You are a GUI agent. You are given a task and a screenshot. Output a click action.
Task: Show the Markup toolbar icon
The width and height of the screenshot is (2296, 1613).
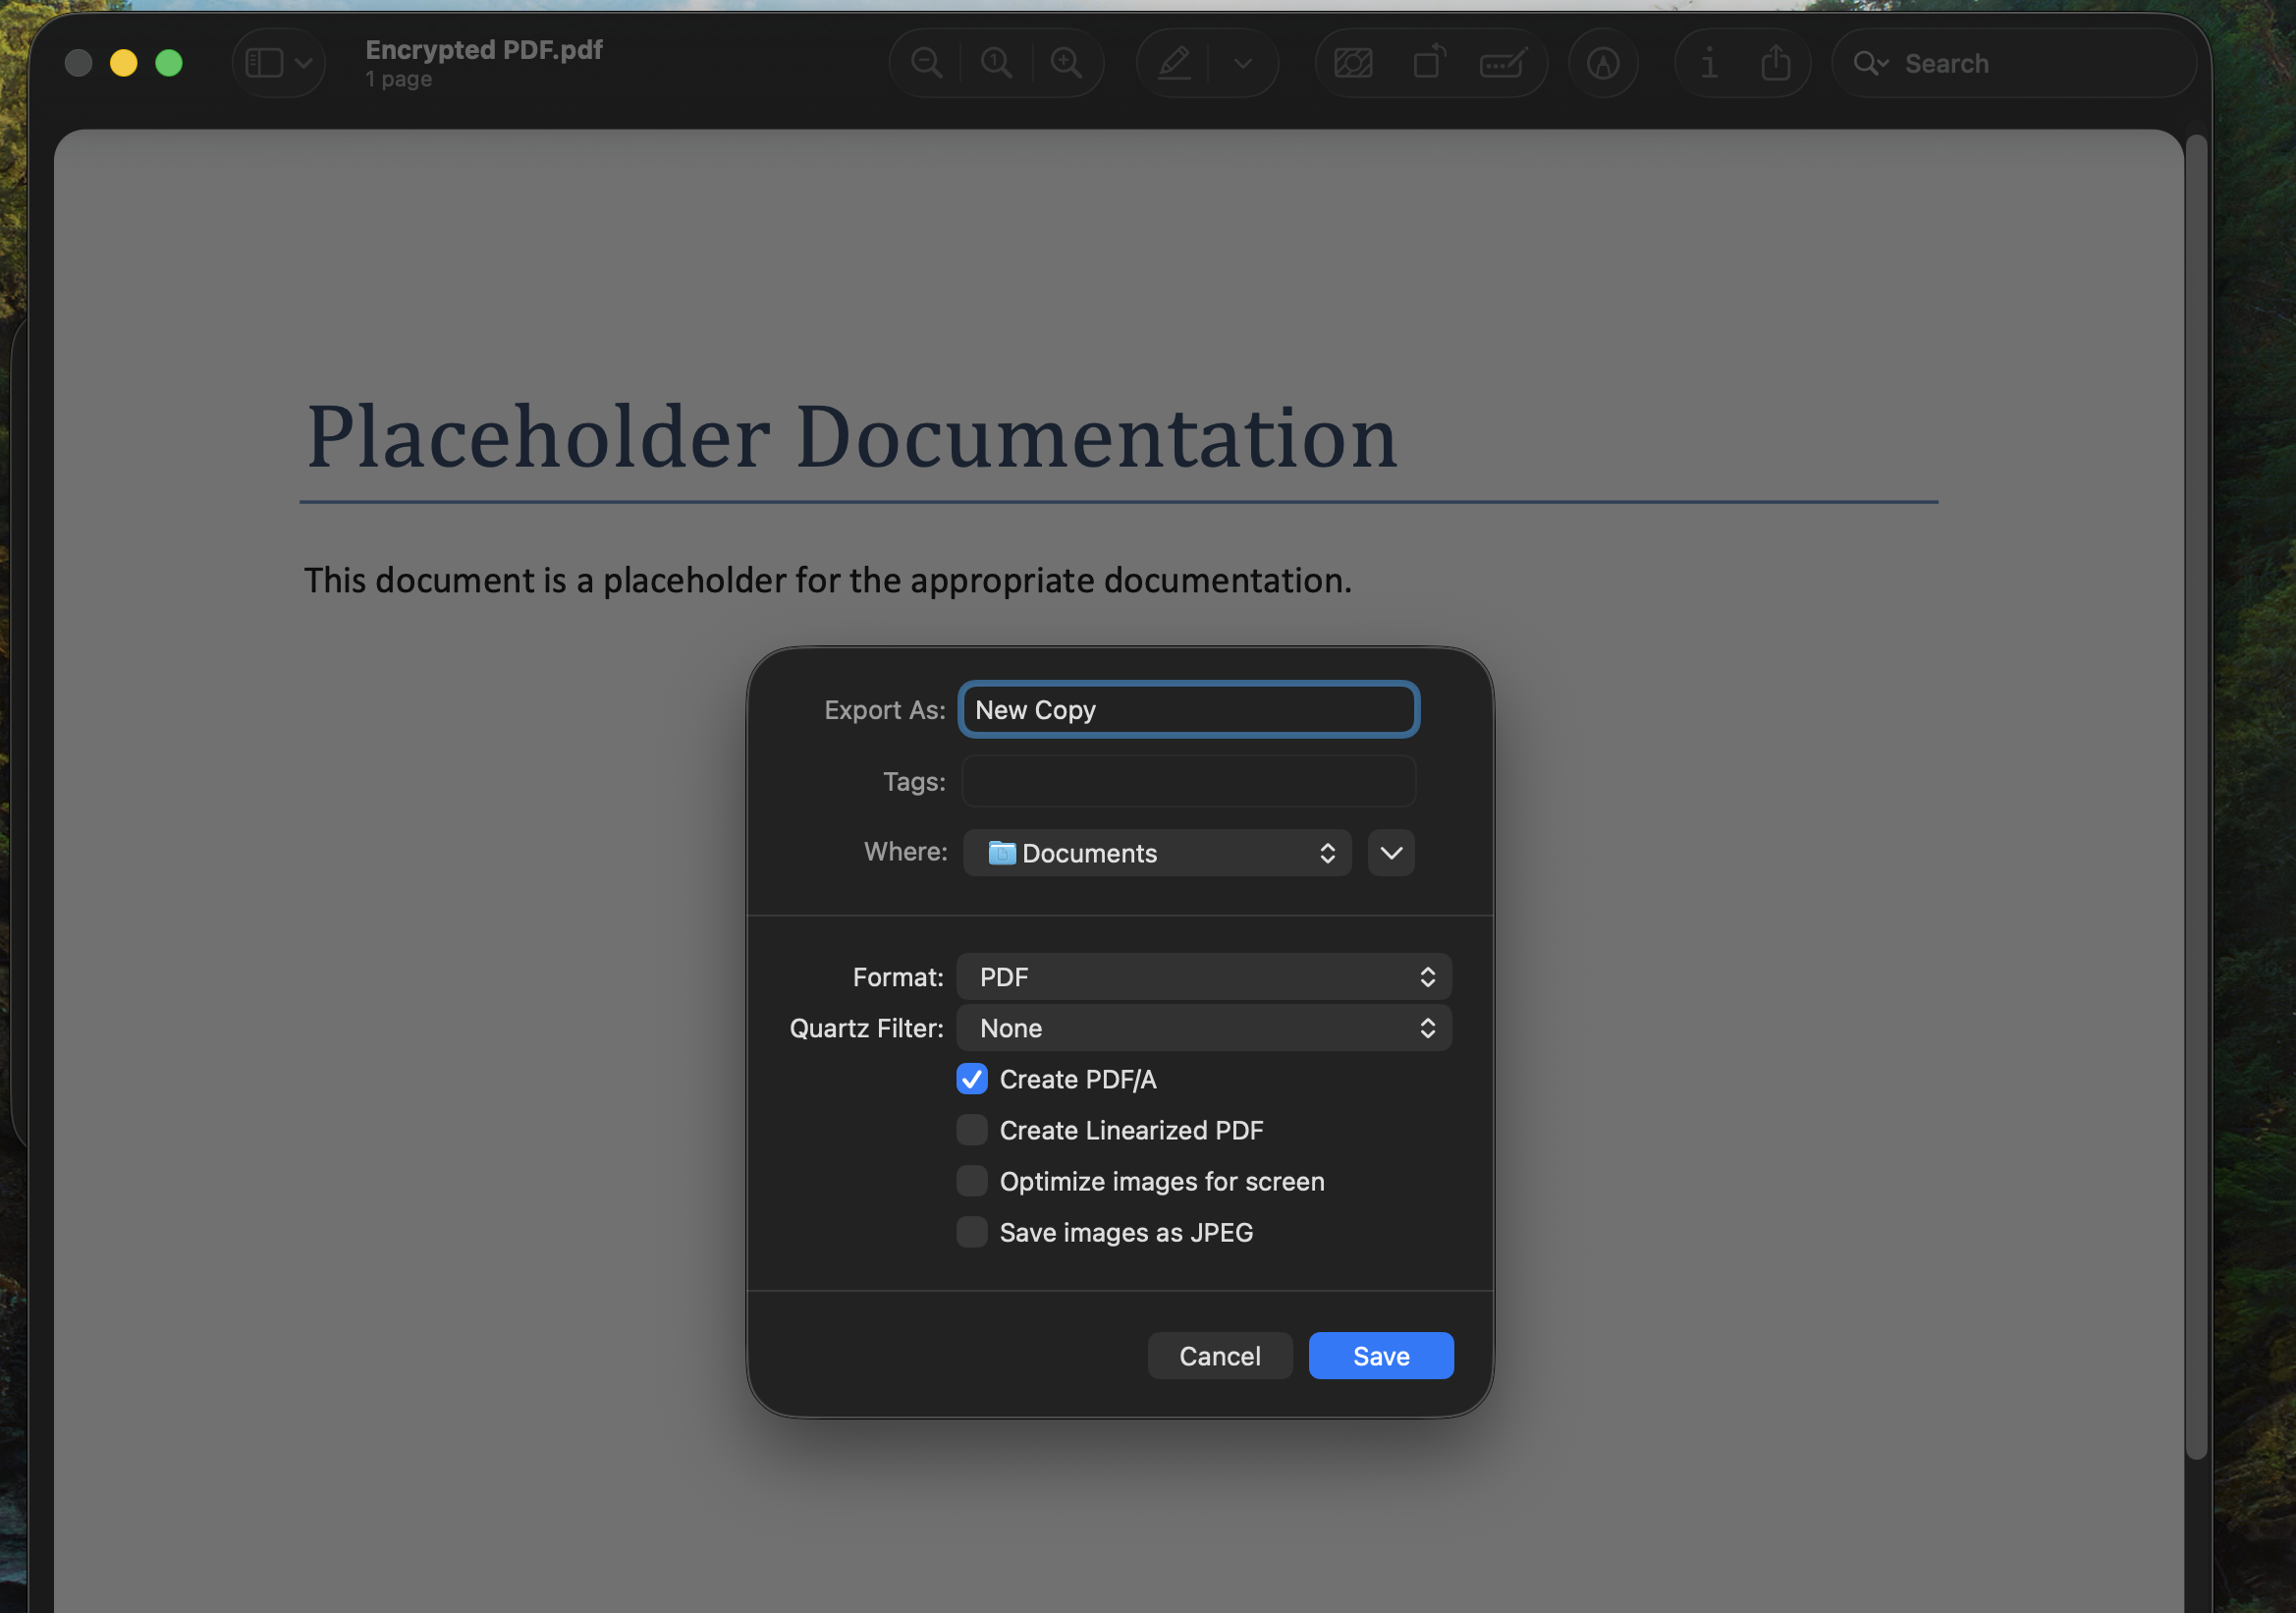pos(1603,63)
